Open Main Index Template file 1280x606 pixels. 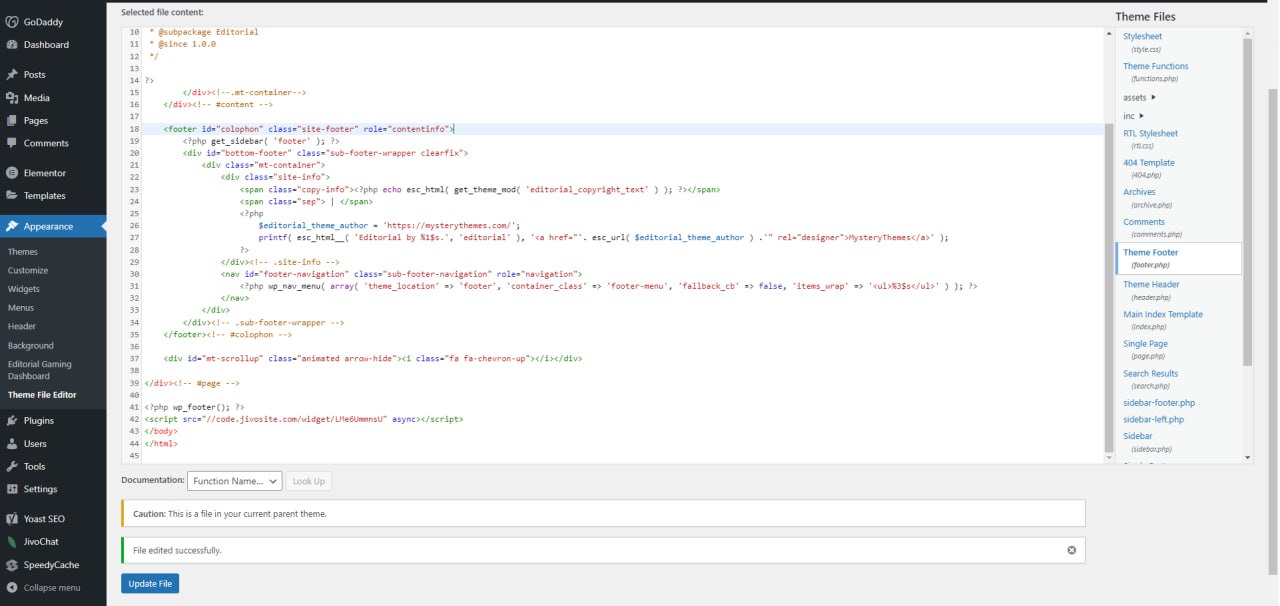tap(1163, 320)
